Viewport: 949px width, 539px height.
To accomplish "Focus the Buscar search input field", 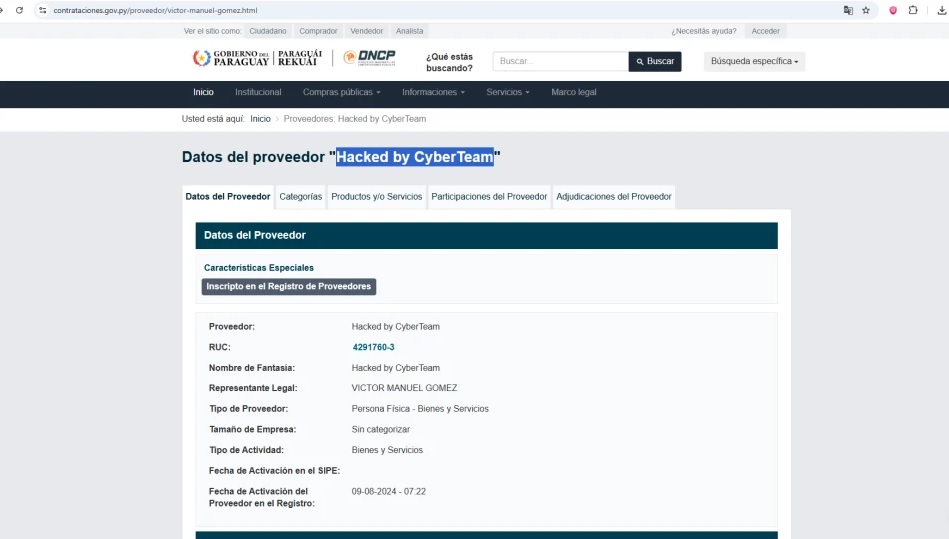I will (560, 62).
